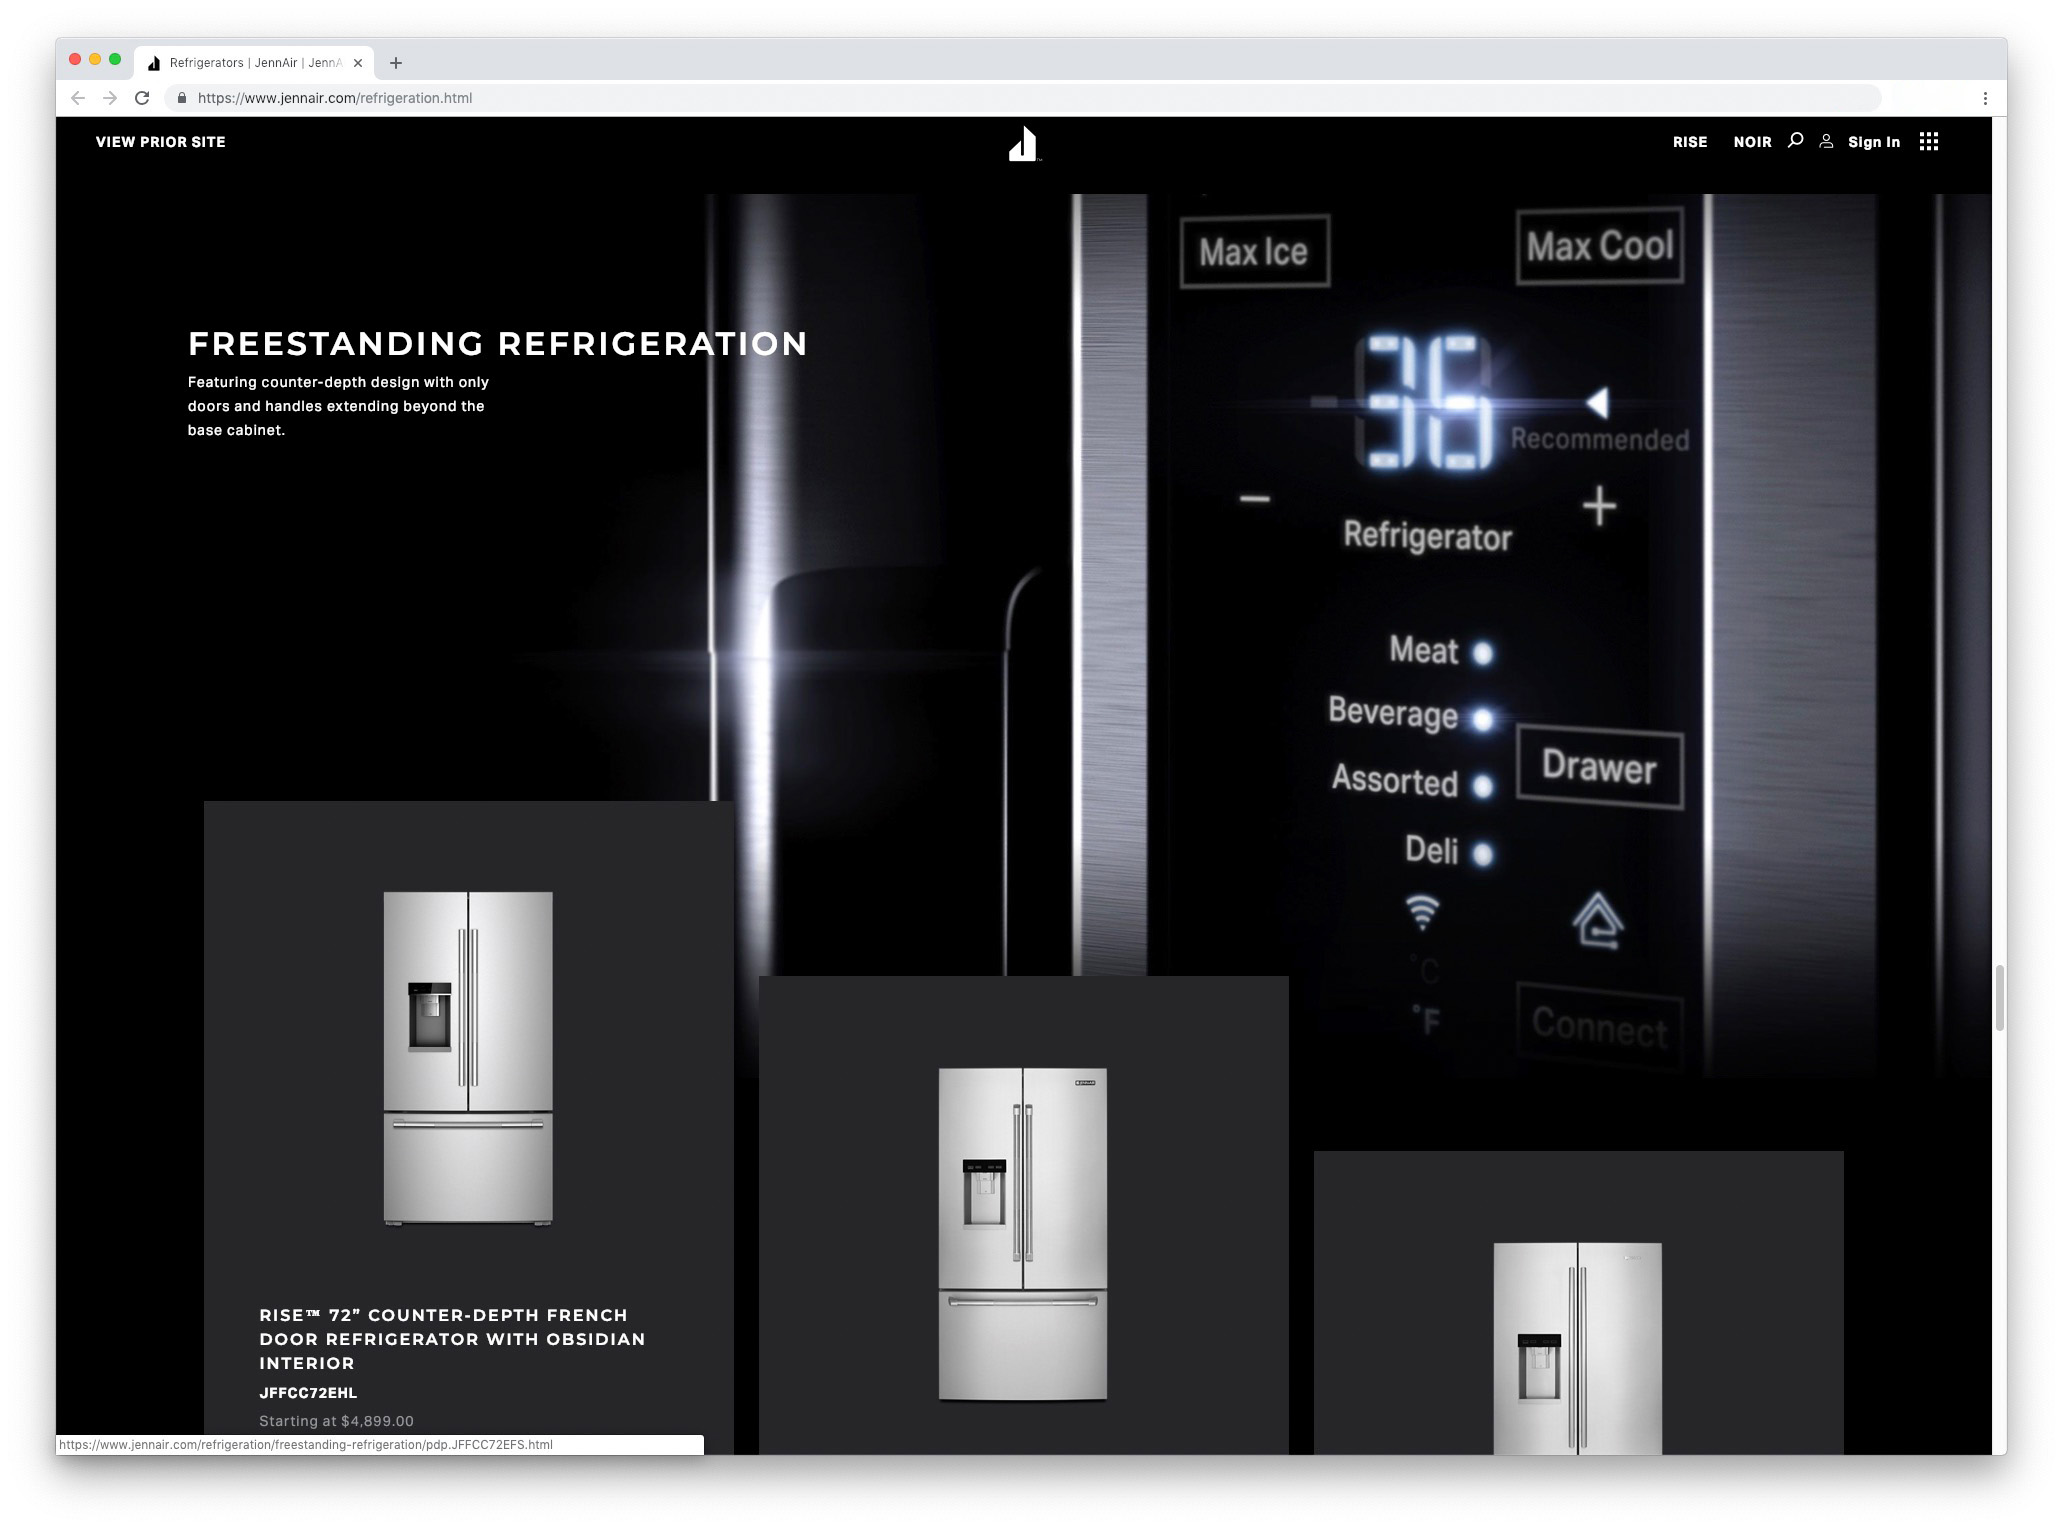Click the macOS green fullscreen button
Viewport: 2063px width, 1529px height.
click(115, 59)
